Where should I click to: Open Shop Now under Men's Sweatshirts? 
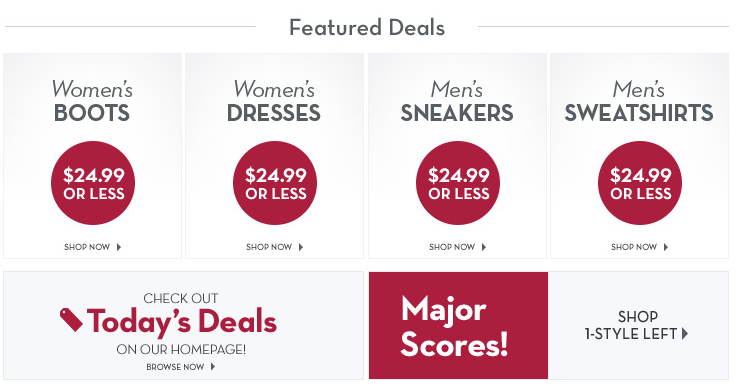pos(634,247)
